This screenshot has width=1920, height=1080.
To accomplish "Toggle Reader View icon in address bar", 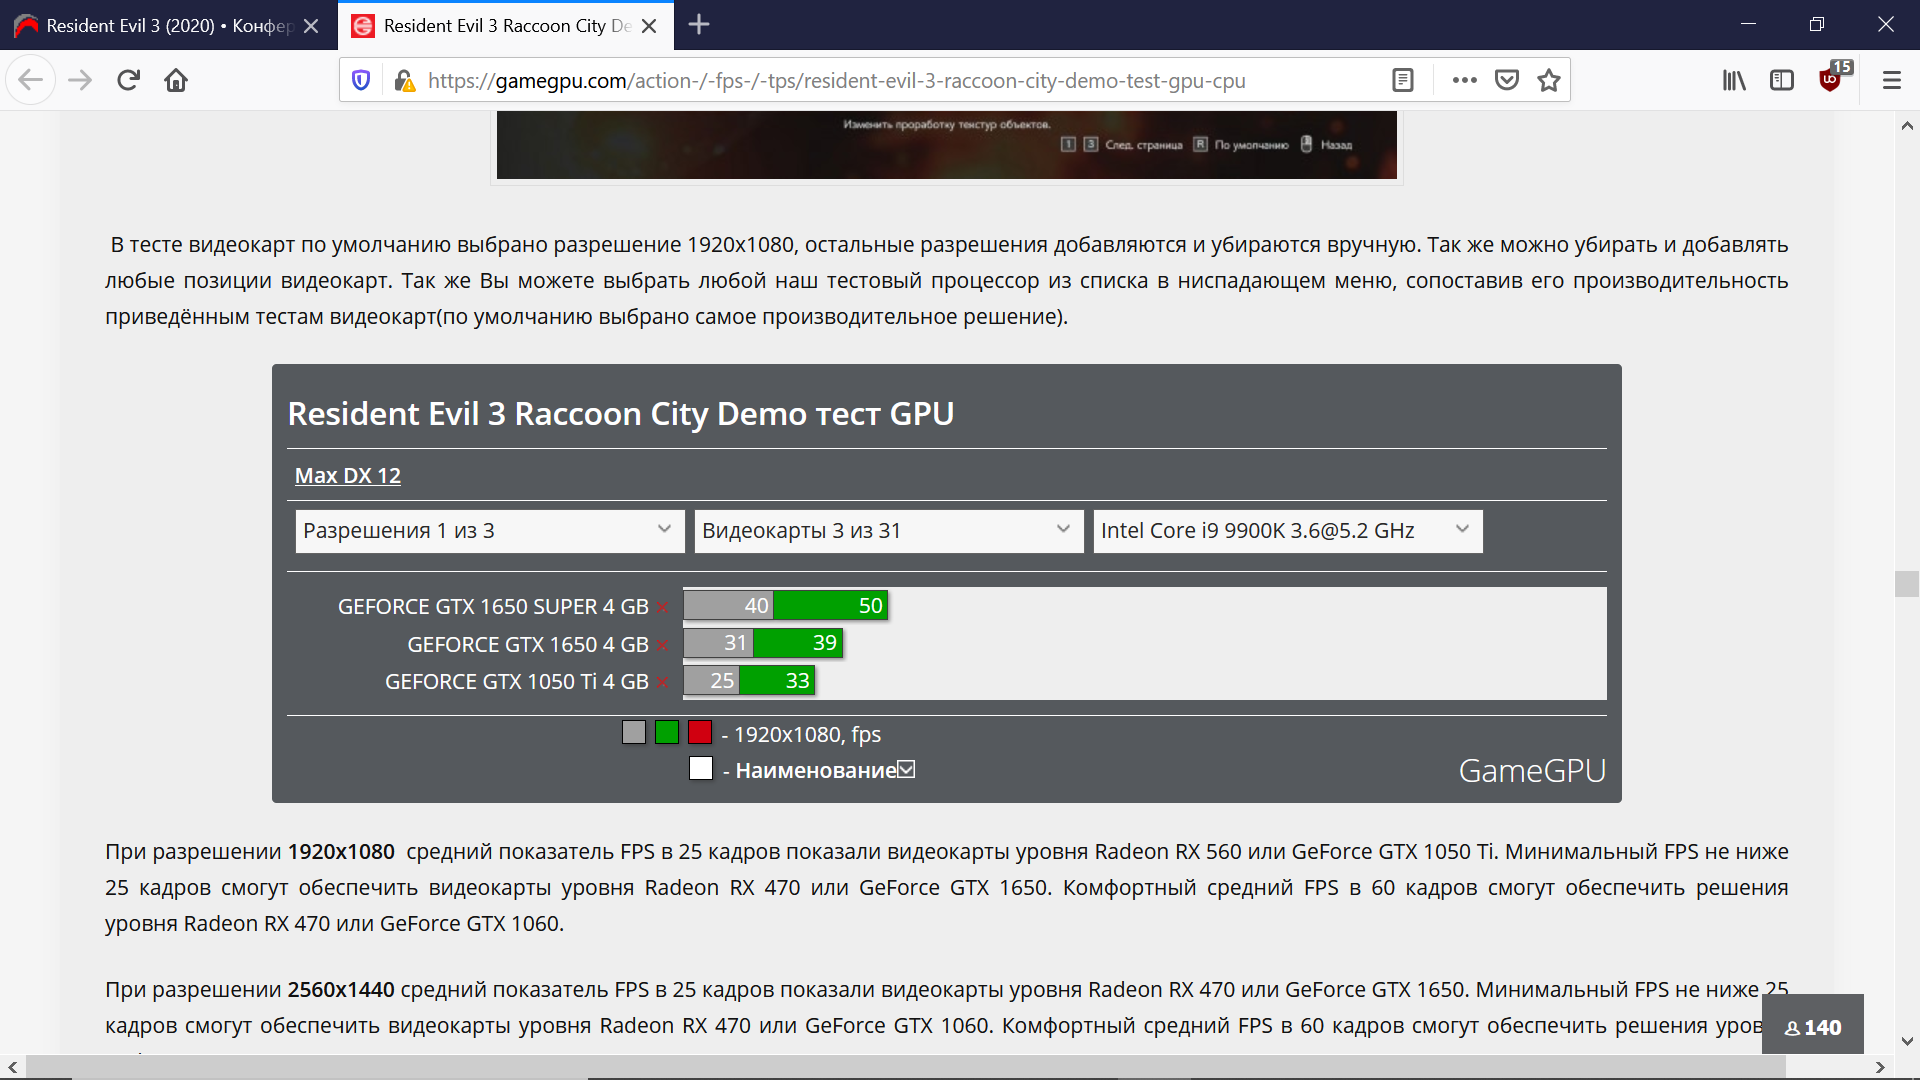I will click(x=1403, y=80).
